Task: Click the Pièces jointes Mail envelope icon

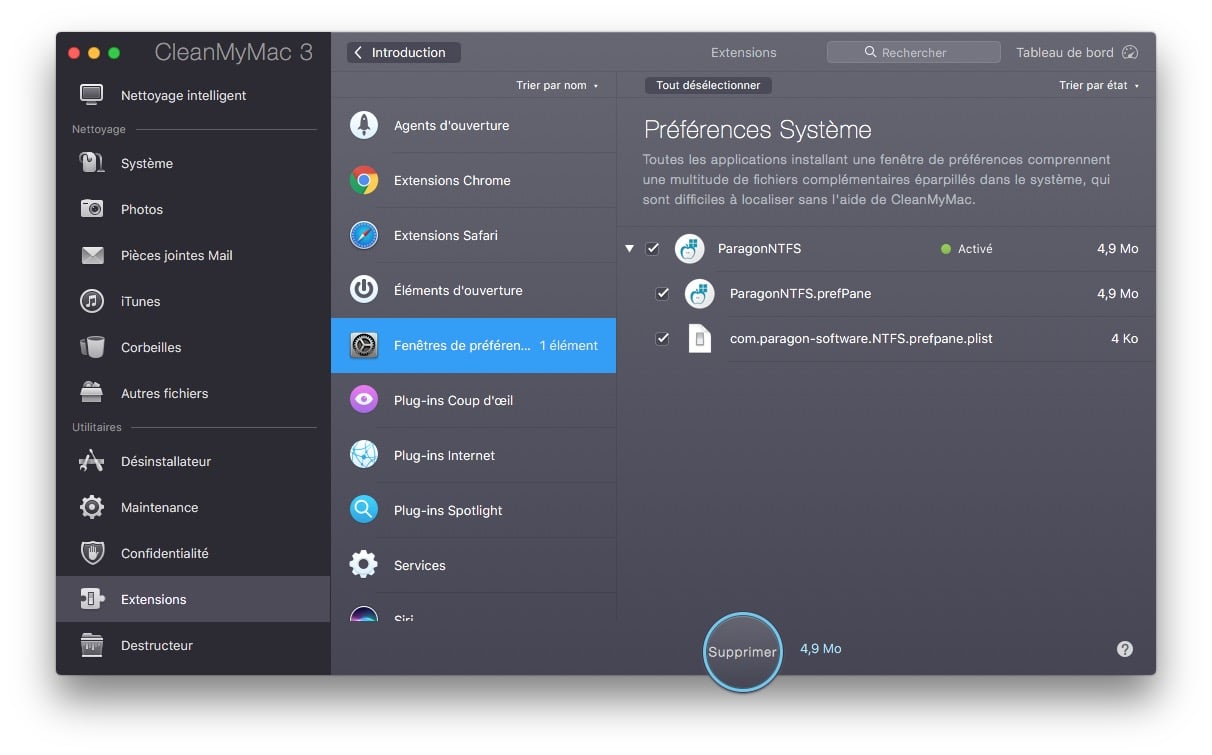Action: coord(92,255)
